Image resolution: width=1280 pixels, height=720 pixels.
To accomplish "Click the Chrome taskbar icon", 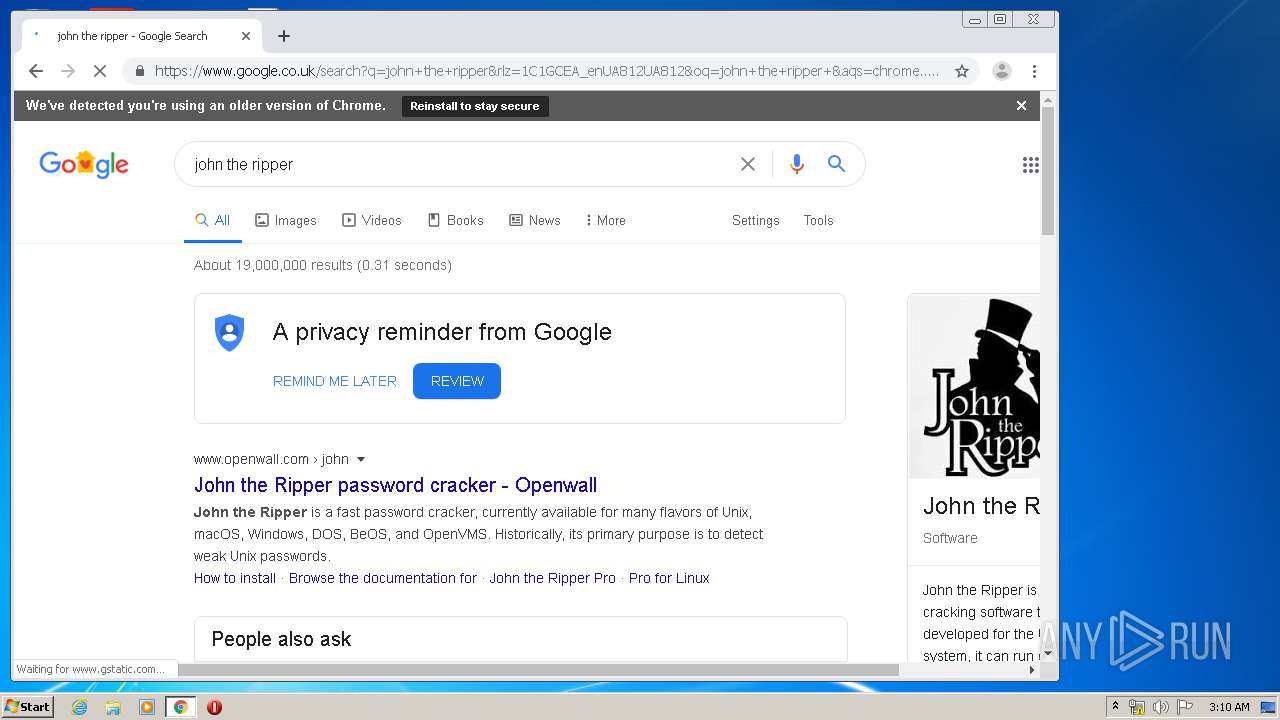I will coord(180,707).
